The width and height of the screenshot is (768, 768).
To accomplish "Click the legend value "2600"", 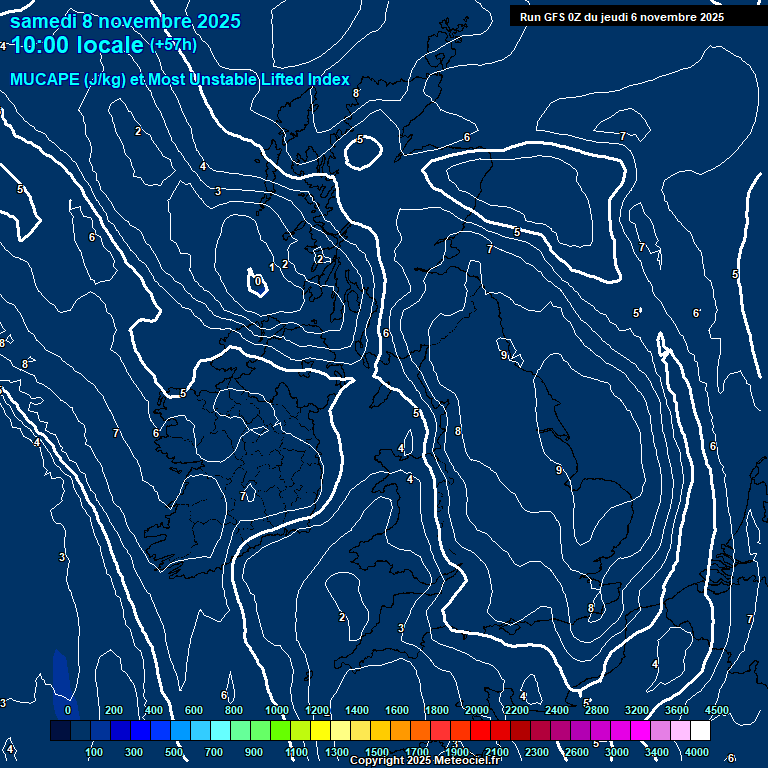I will [577, 752].
